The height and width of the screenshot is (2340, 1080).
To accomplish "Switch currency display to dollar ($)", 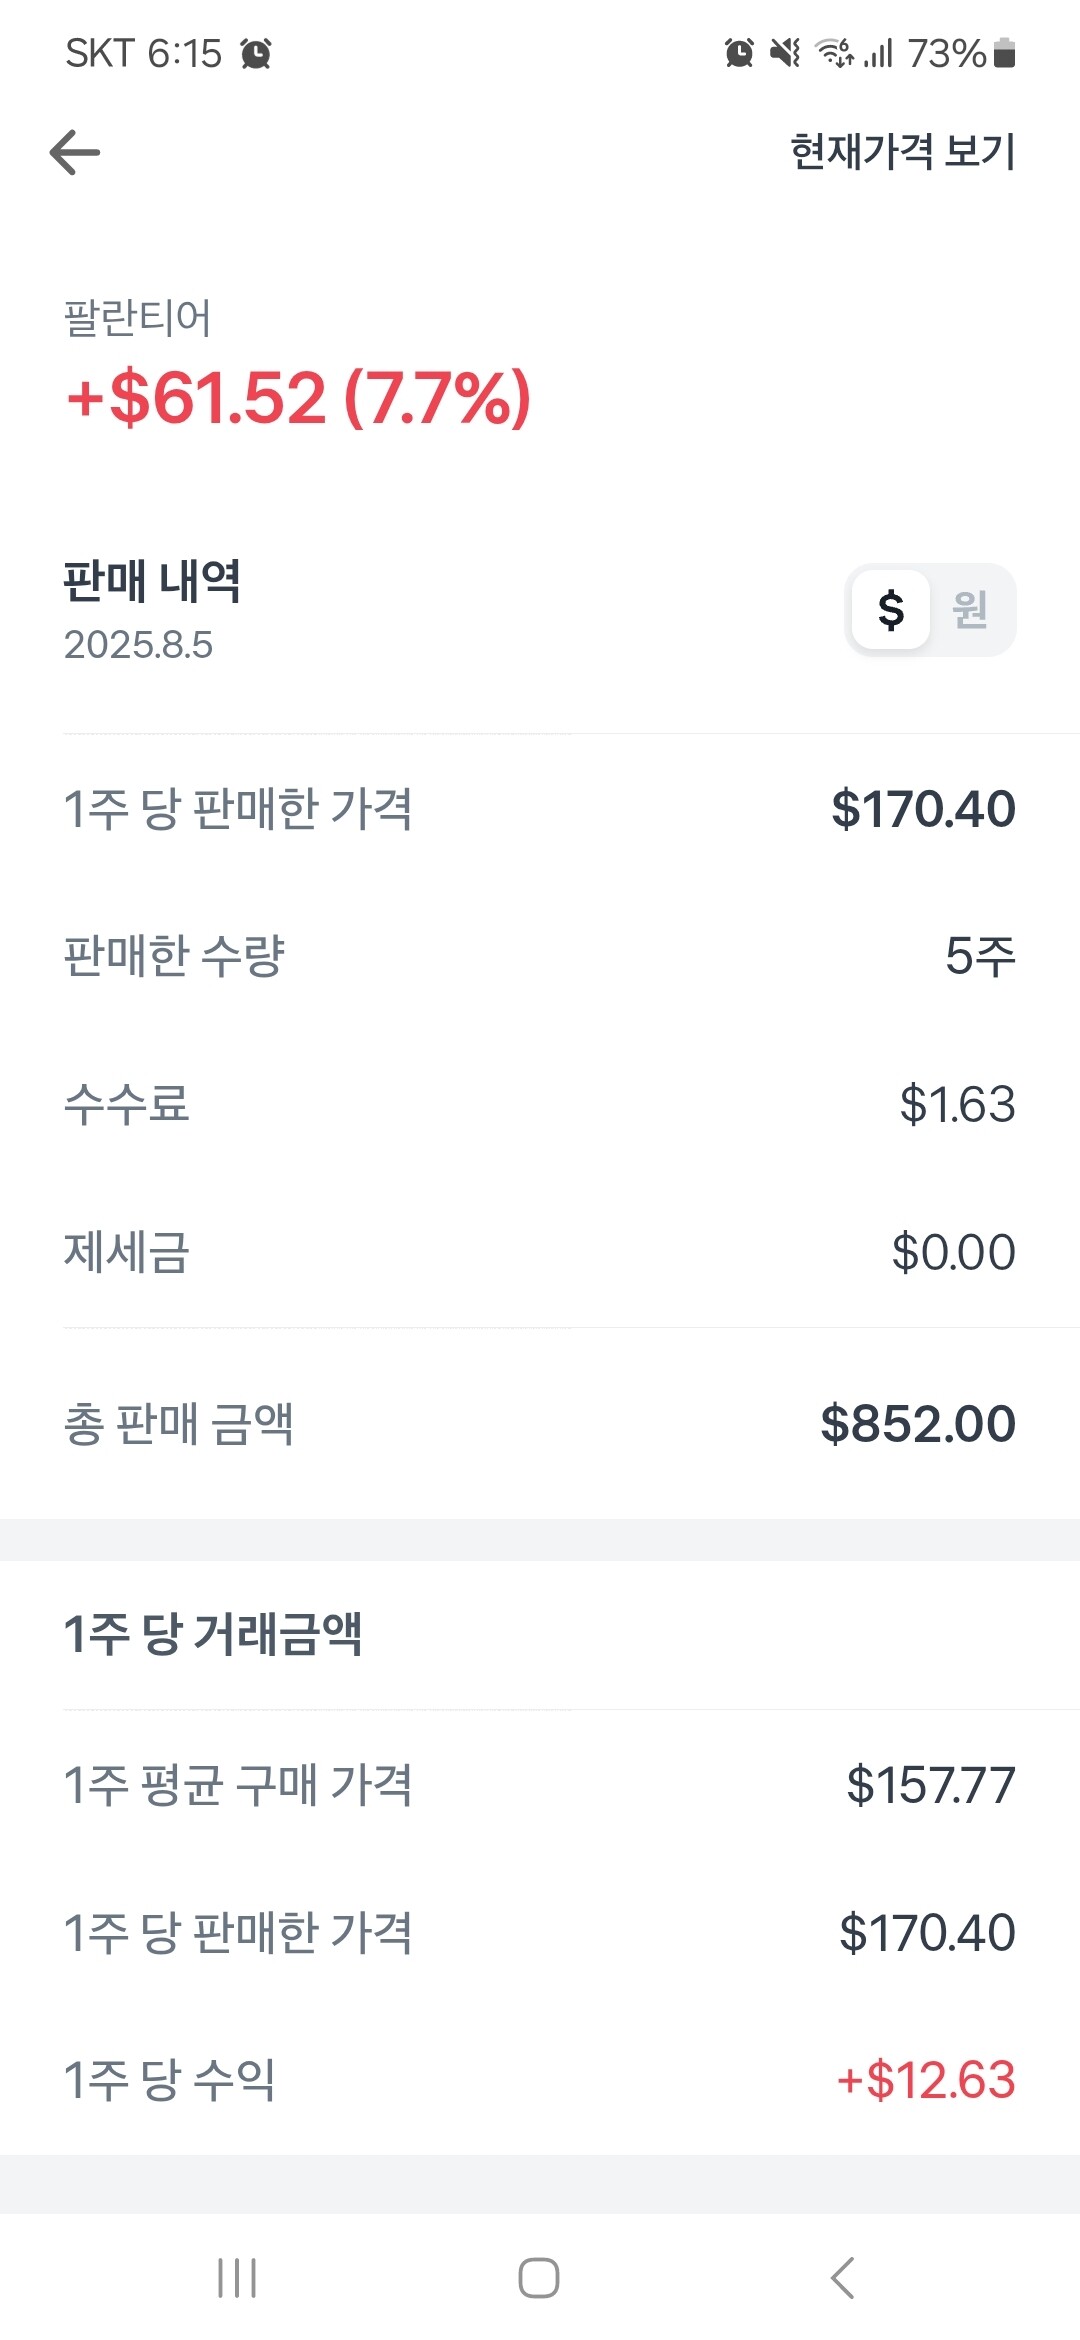I will pos(891,610).
